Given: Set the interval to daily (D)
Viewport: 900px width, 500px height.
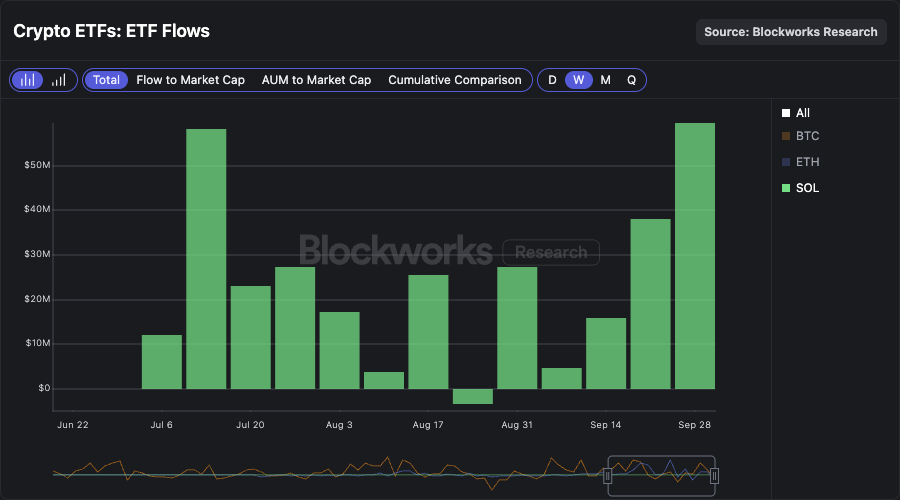Looking at the screenshot, I should coord(552,80).
